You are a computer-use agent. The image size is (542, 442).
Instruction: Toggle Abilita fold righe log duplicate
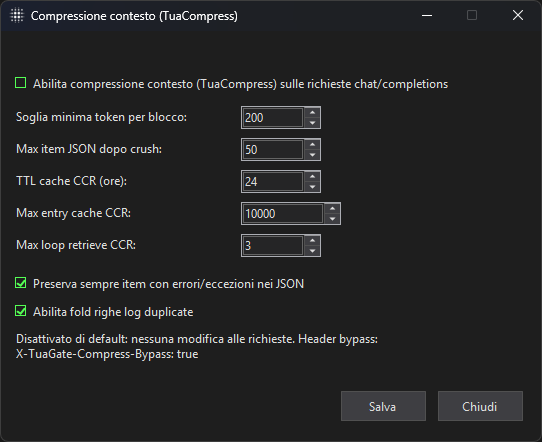point(21,311)
